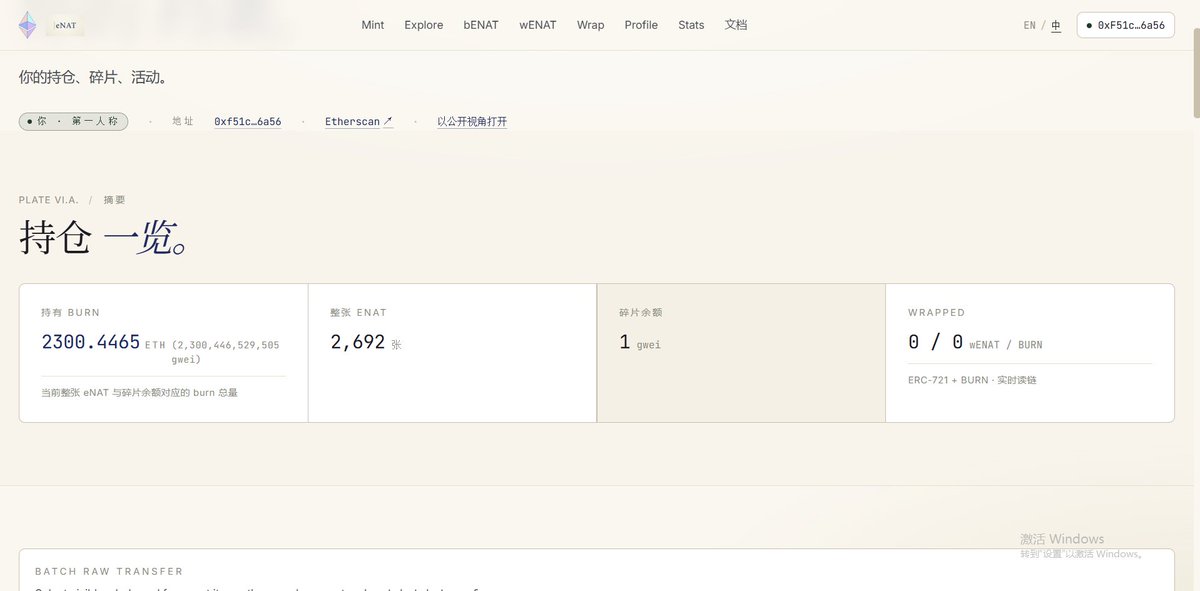Screen dimensions: 1200x591
Task: Select the 碎片余额 card
Action: coord(741,353)
